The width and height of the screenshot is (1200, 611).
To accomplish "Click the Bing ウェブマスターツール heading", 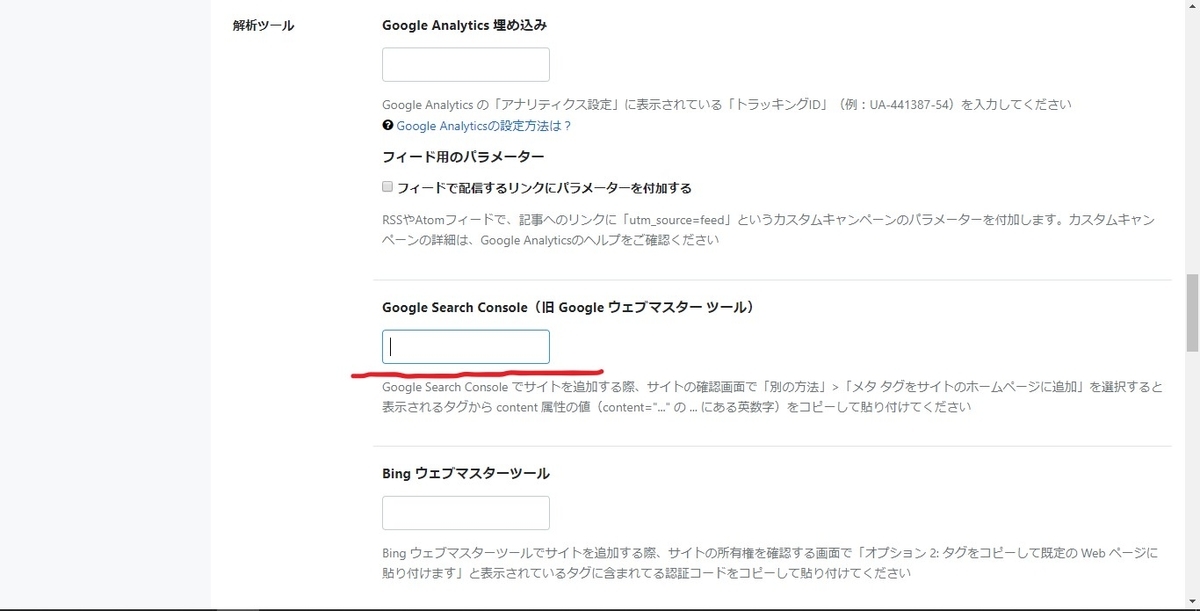I will (466, 473).
